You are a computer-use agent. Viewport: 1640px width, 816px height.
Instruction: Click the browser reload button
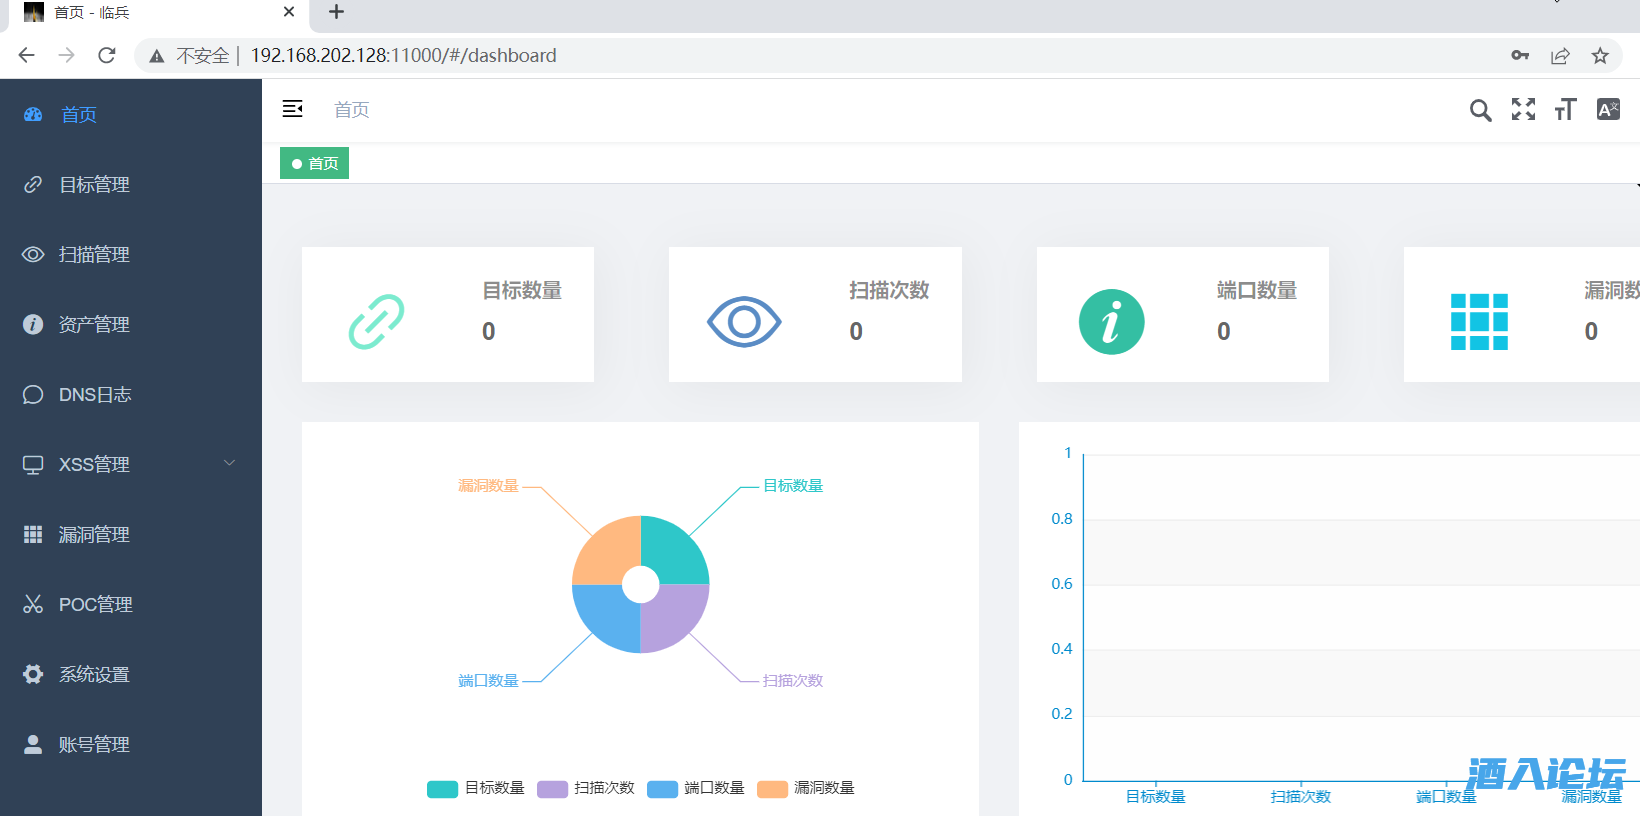pyautogui.click(x=107, y=56)
